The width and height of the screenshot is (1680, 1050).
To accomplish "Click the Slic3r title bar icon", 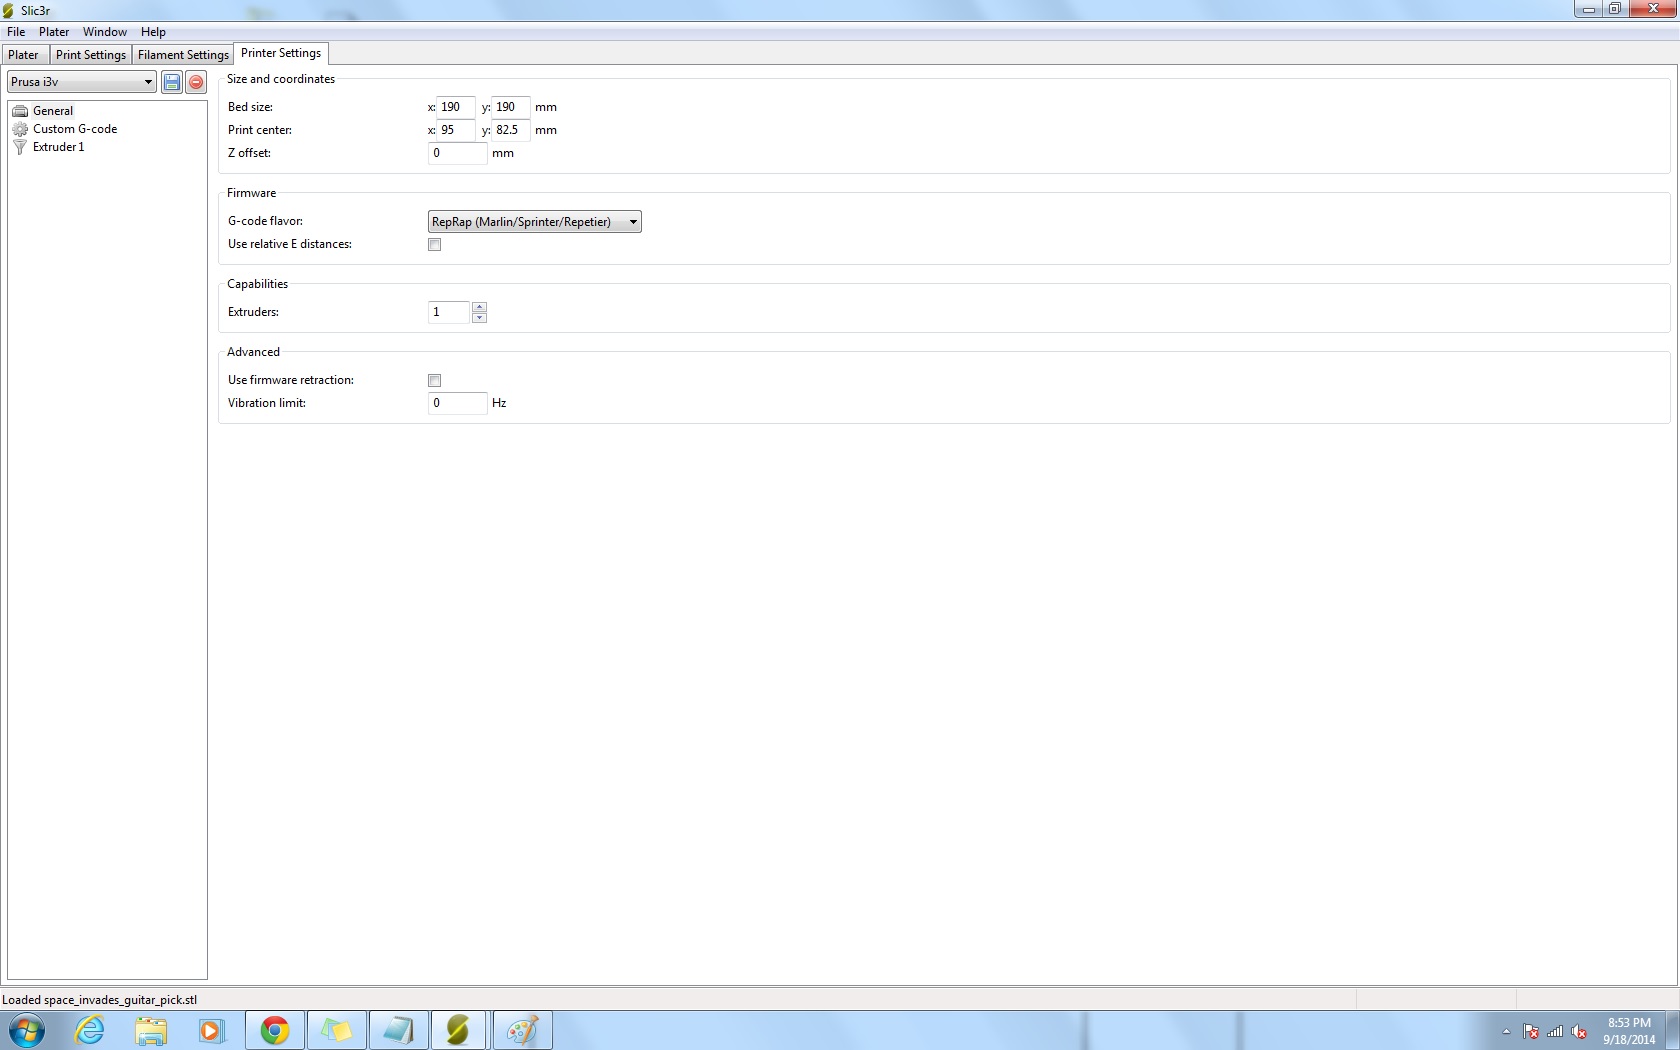I will [x=9, y=10].
